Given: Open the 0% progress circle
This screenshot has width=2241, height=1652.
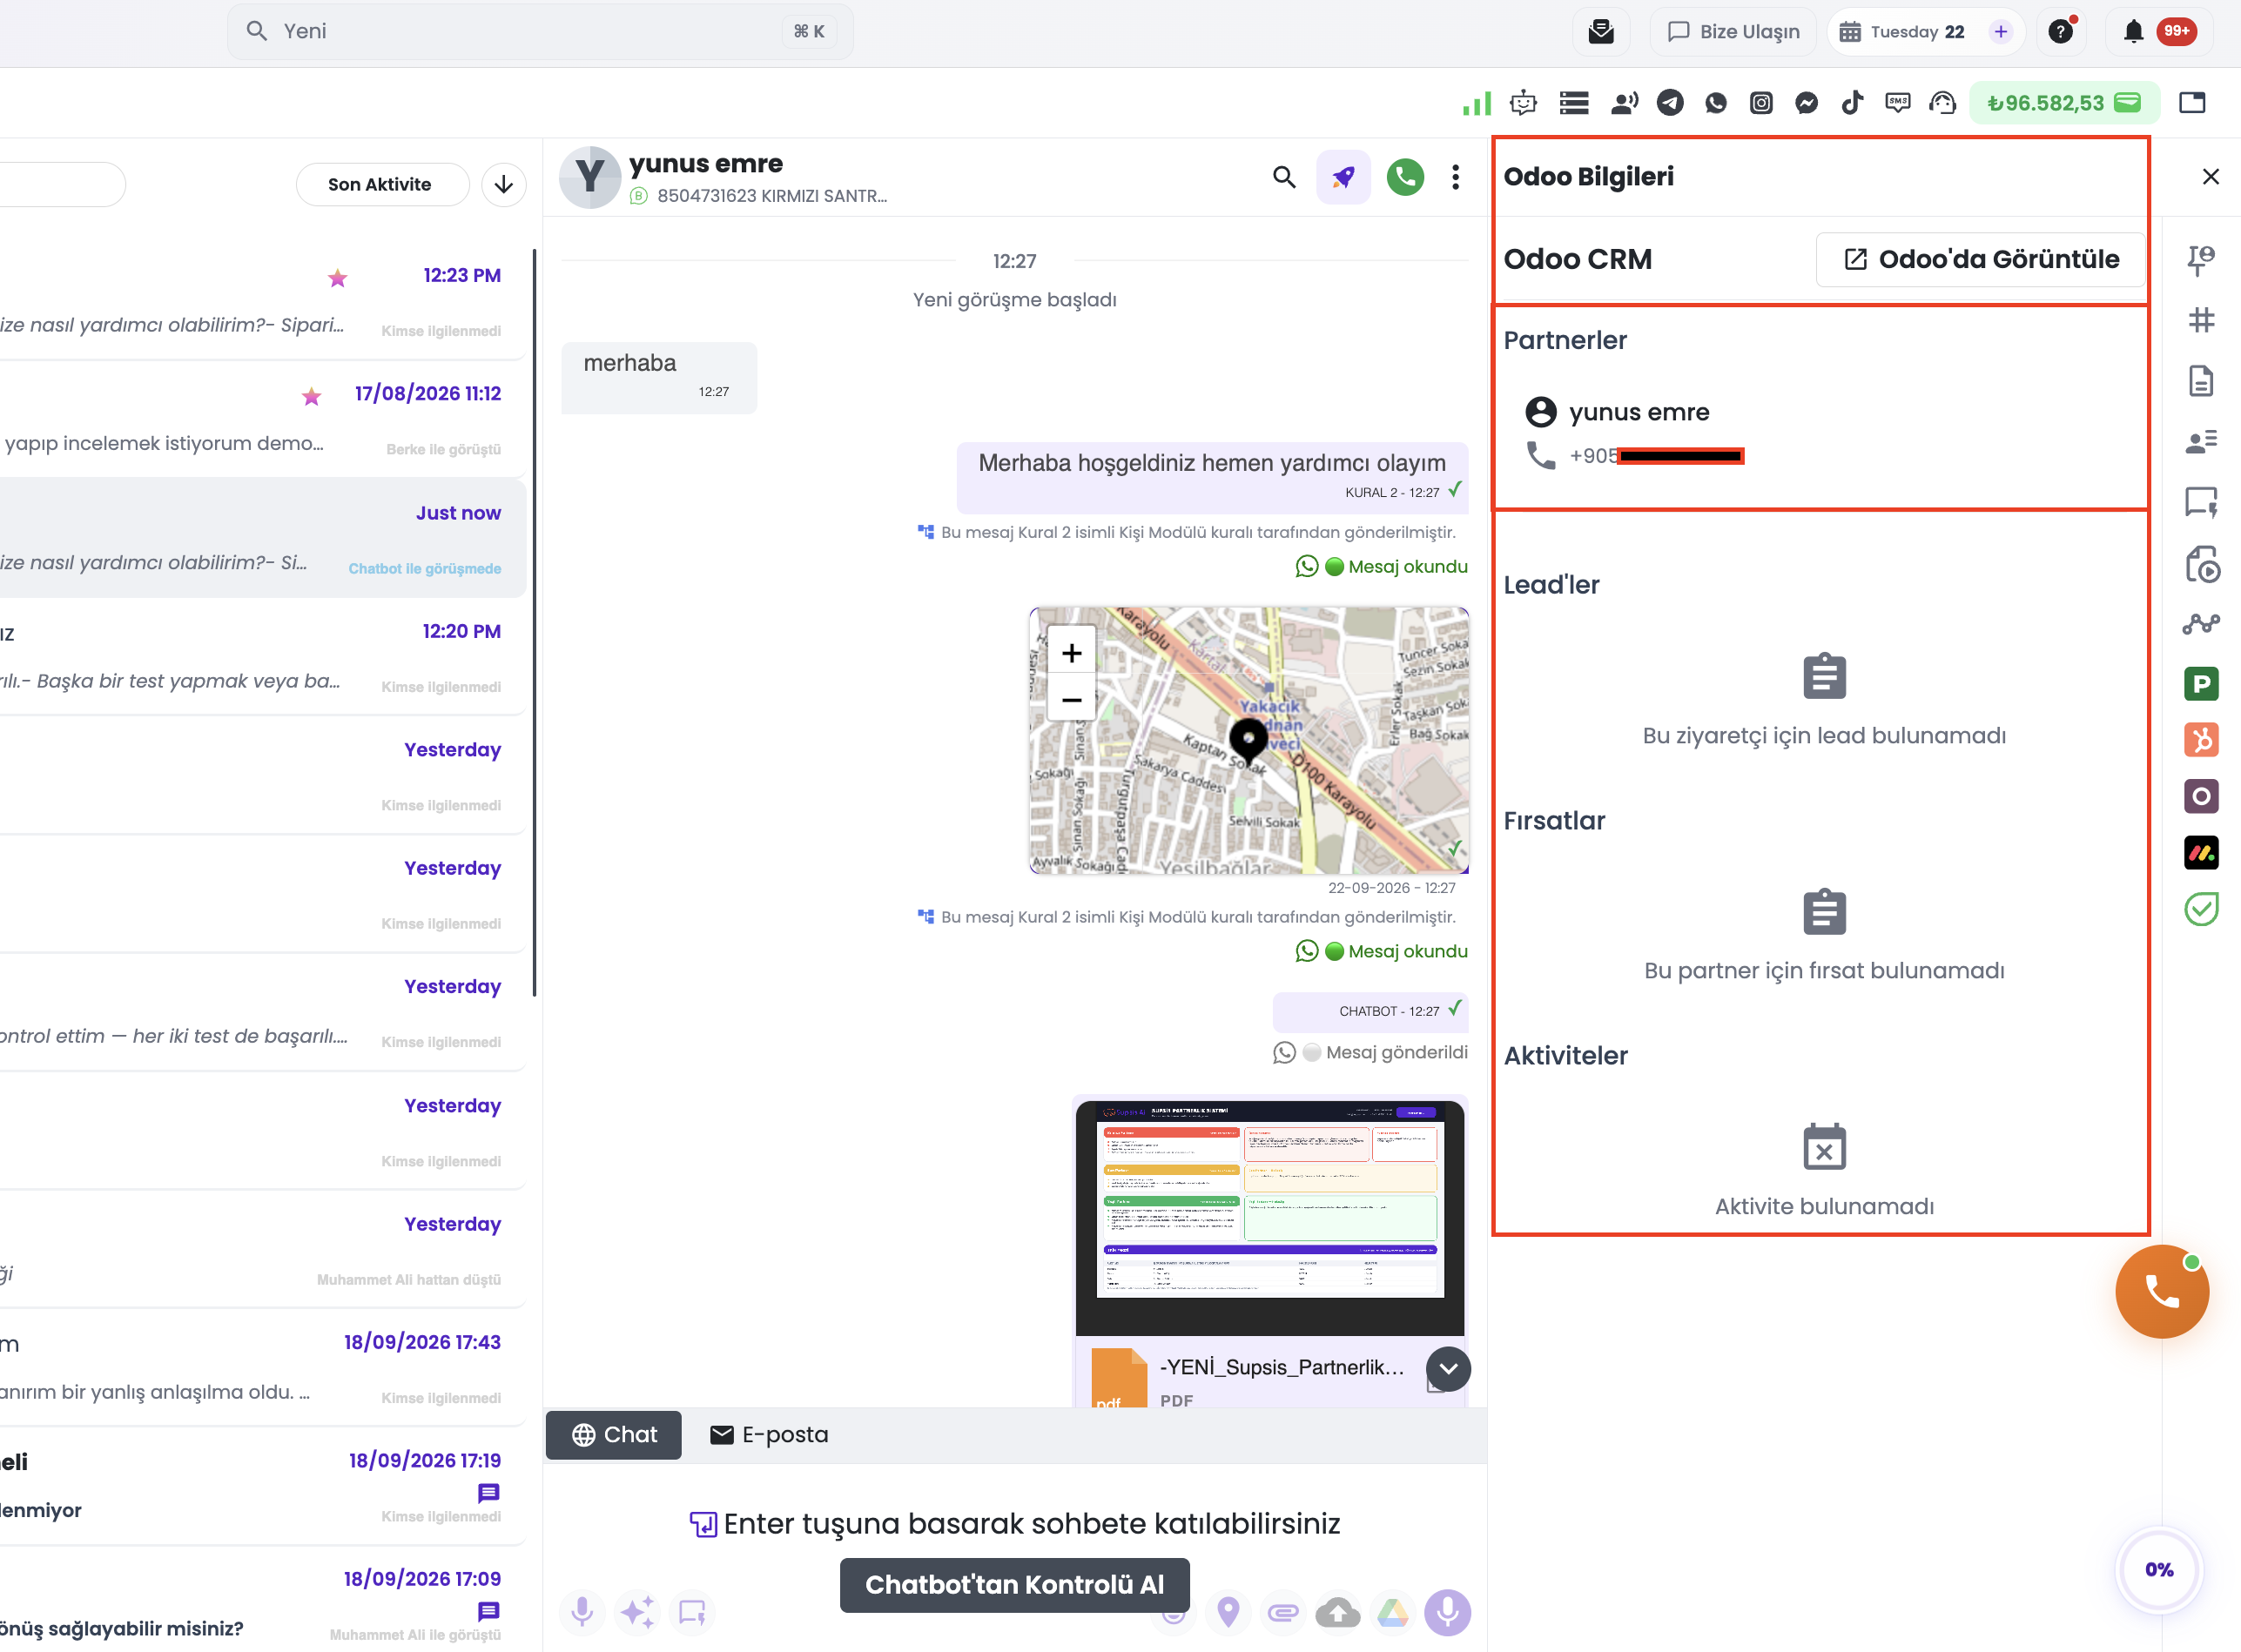Looking at the screenshot, I should pyautogui.click(x=2159, y=1570).
